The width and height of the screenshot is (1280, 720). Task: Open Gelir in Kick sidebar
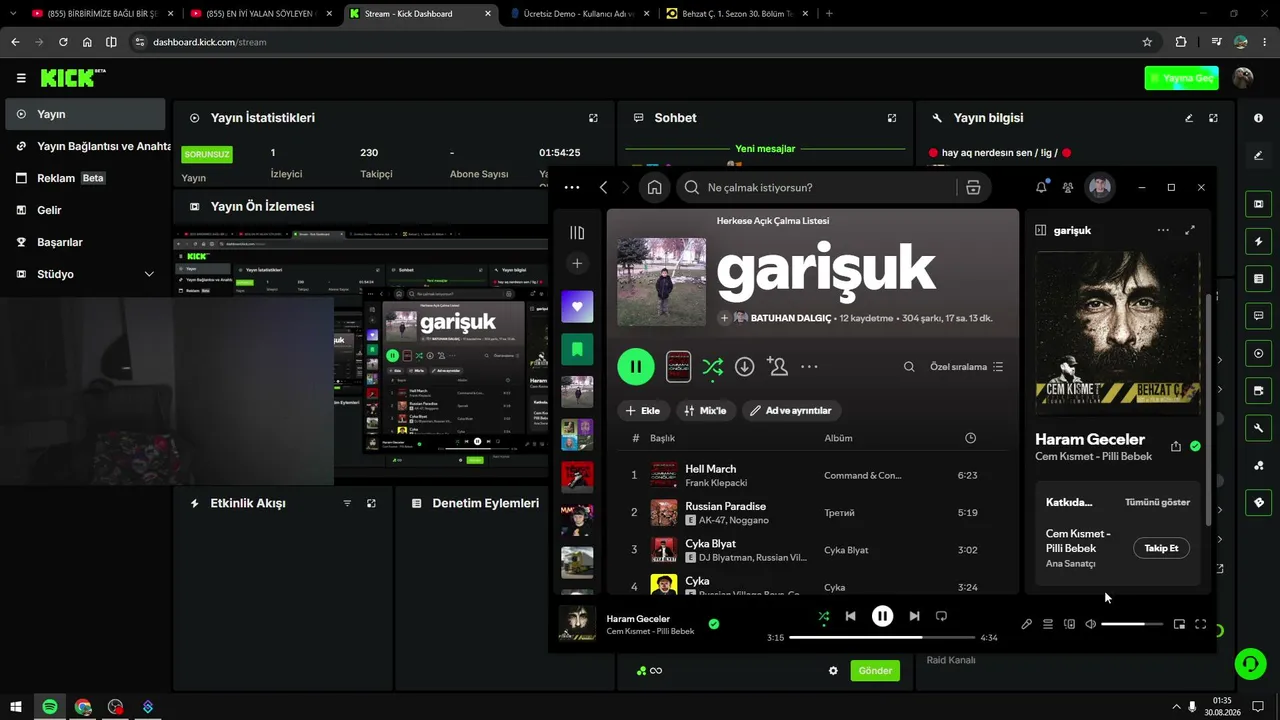pos(86,210)
